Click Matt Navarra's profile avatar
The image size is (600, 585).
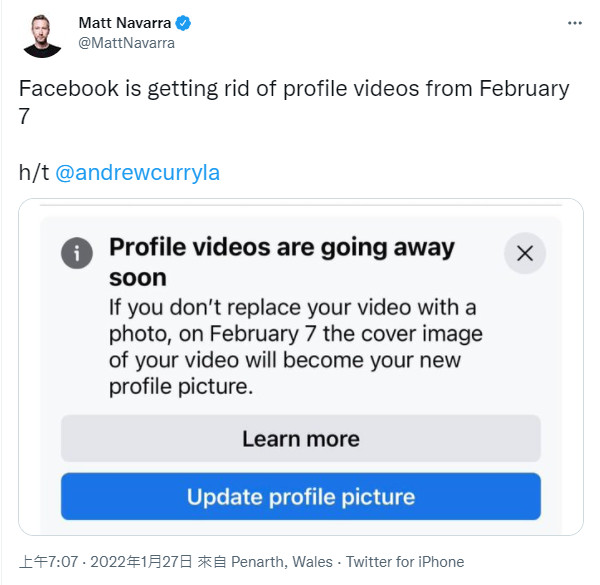click(41, 34)
